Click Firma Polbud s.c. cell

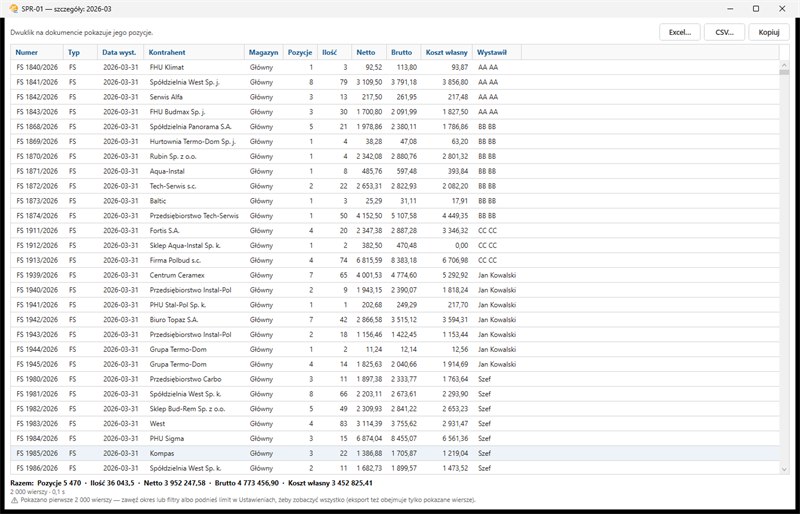pyautogui.click(x=175, y=260)
